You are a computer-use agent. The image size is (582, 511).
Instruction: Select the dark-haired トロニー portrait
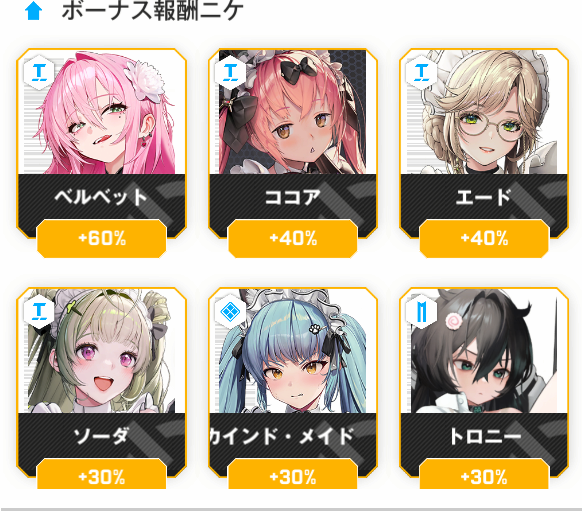tap(484, 351)
